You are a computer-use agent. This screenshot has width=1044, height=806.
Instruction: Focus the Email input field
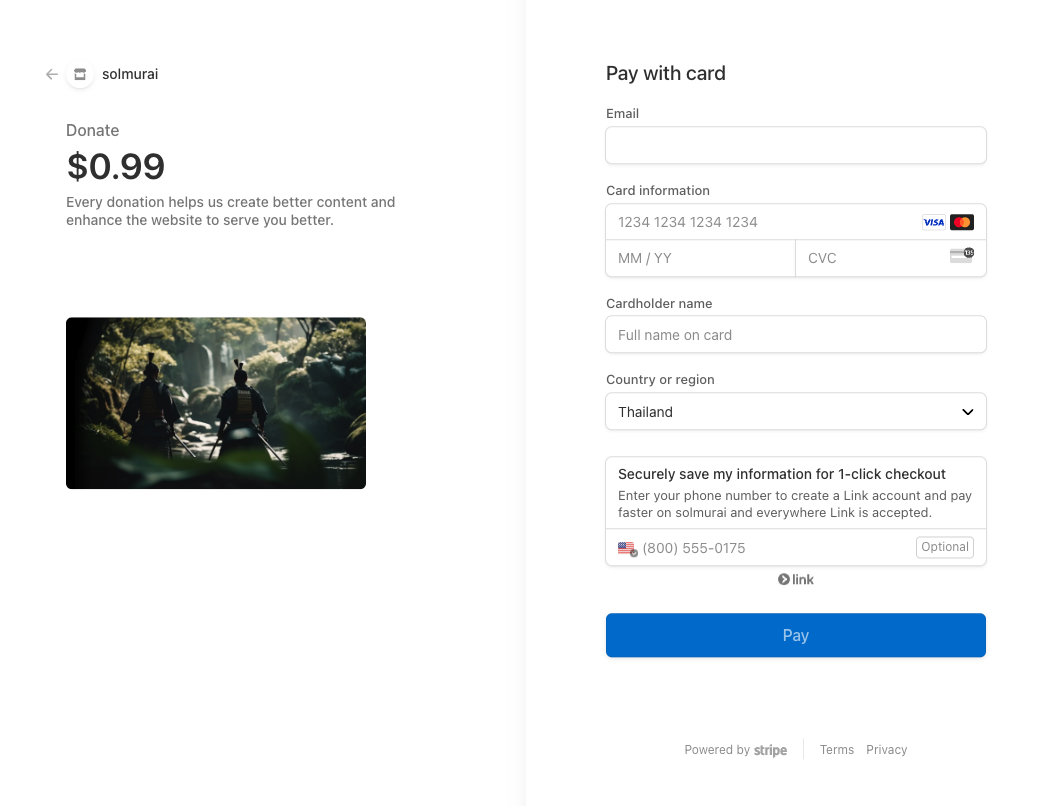(x=795, y=145)
